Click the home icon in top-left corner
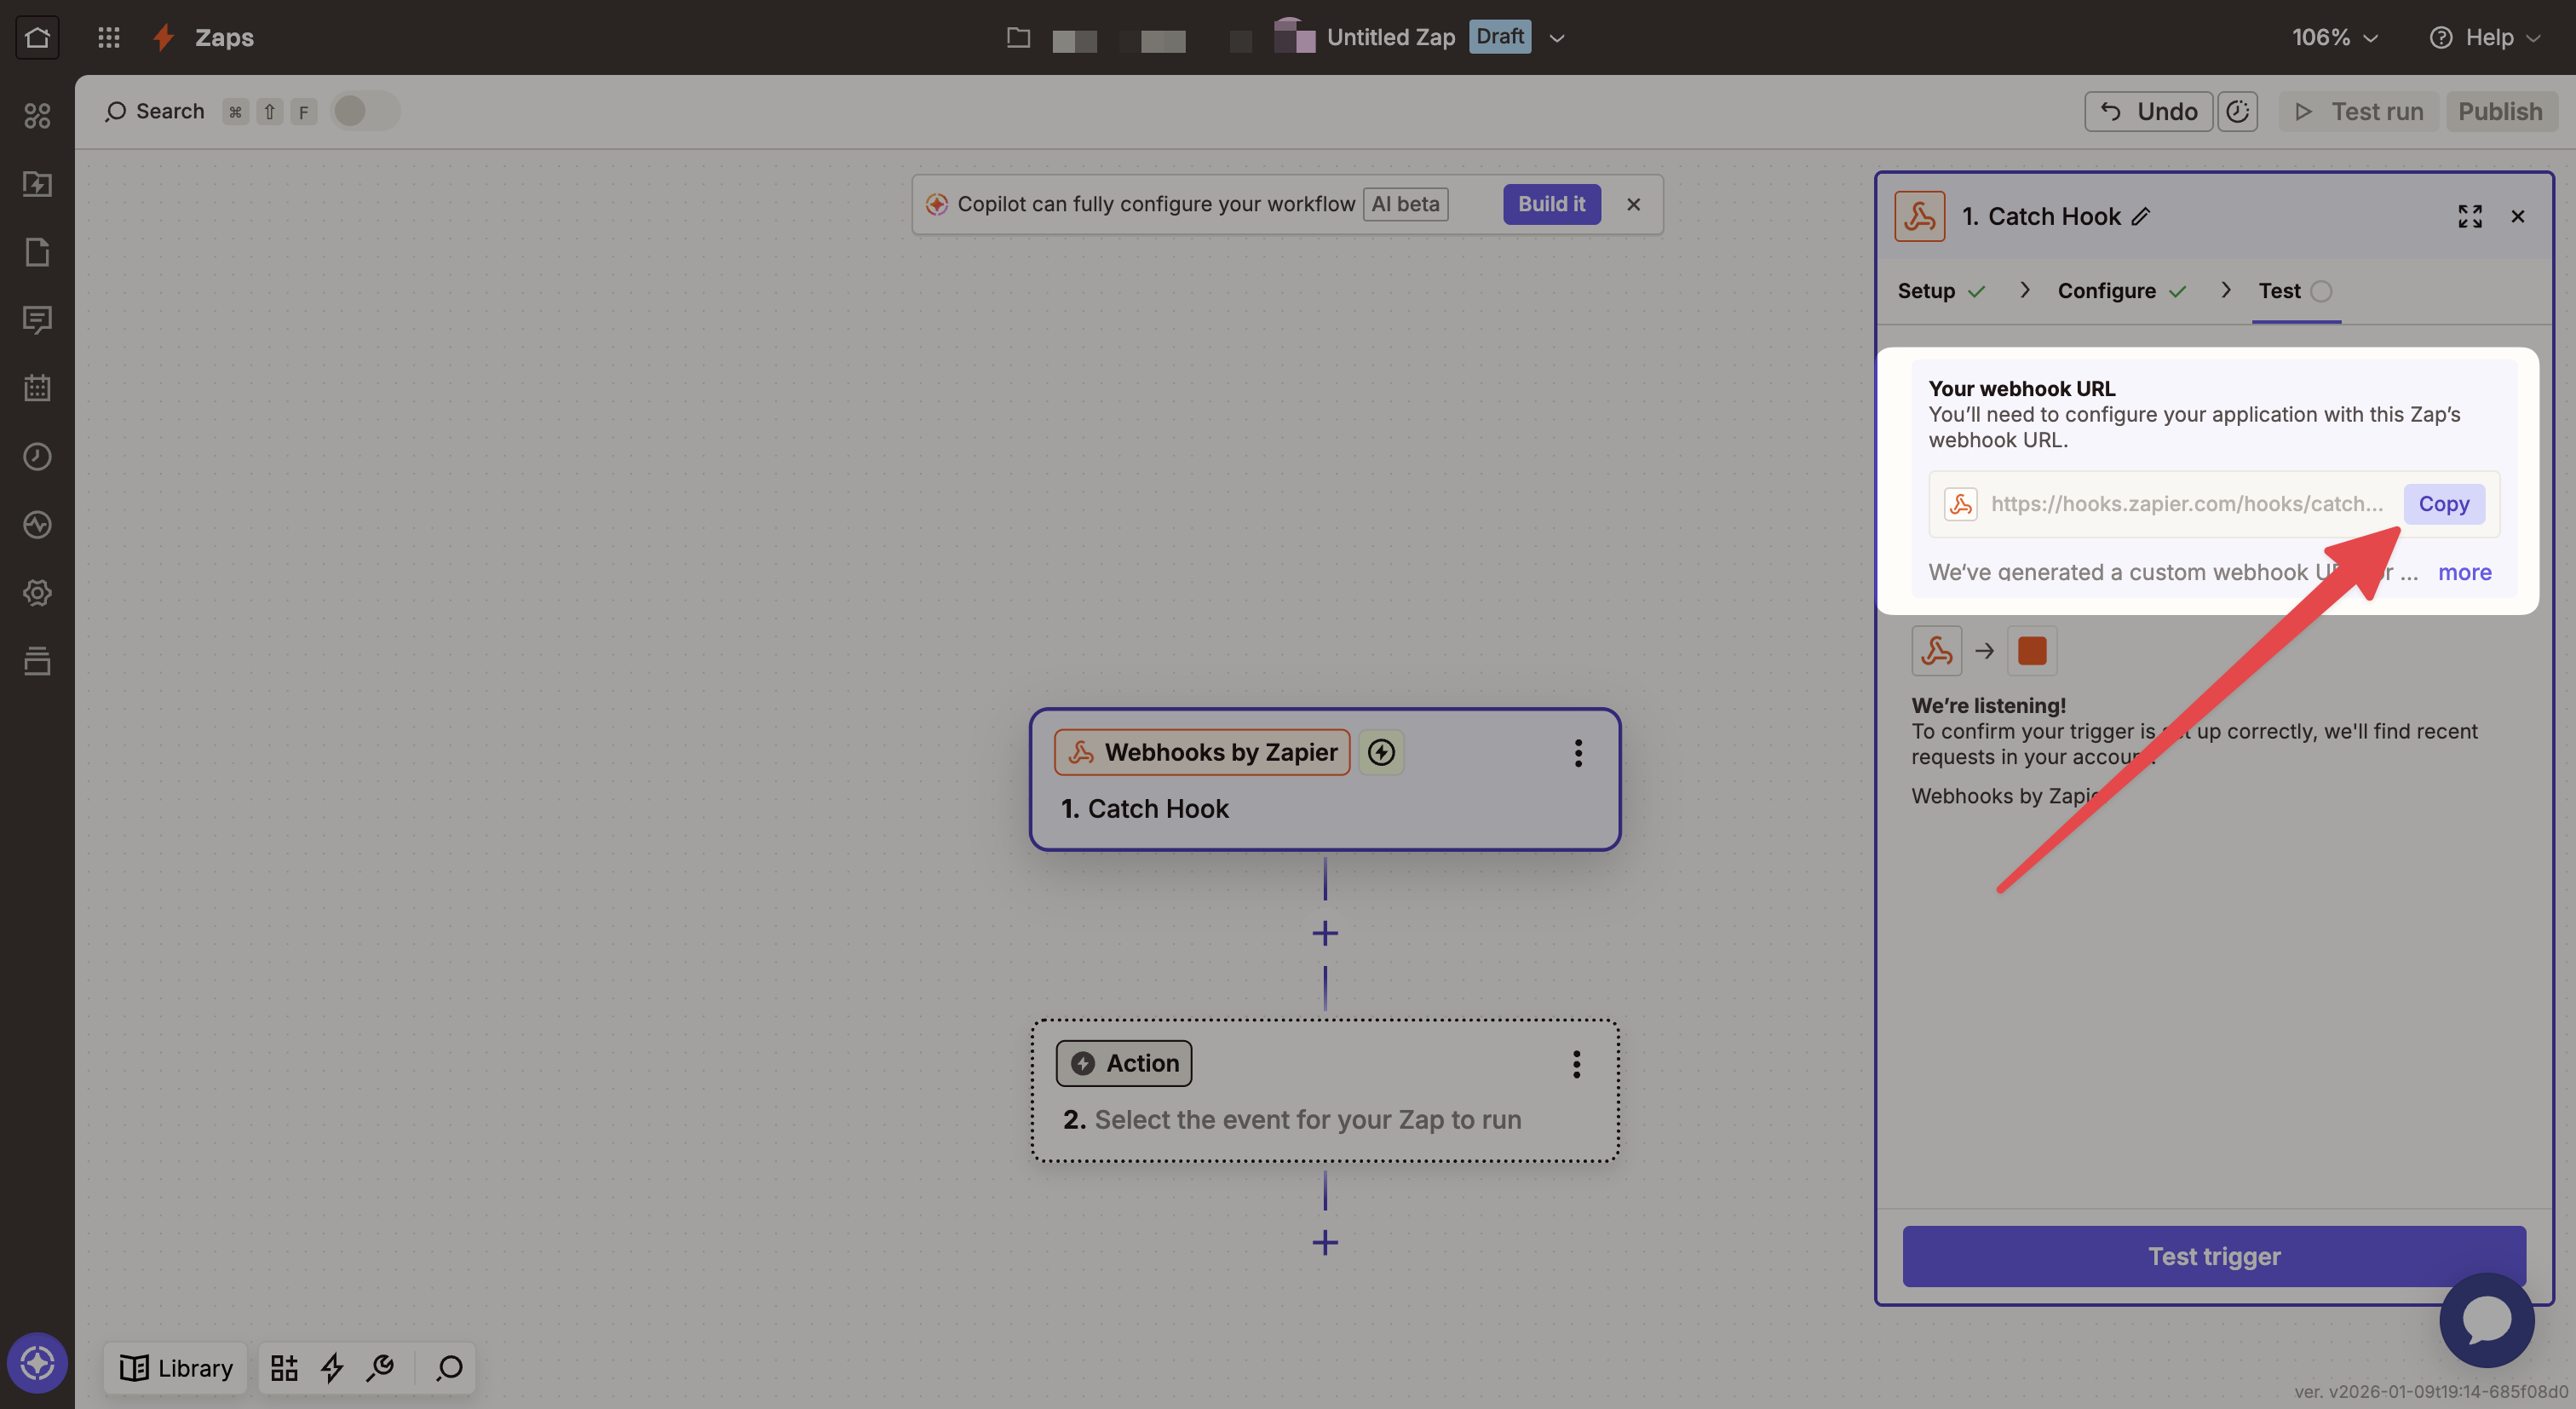This screenshot has width=2576, height=1409. pos(37,37)
